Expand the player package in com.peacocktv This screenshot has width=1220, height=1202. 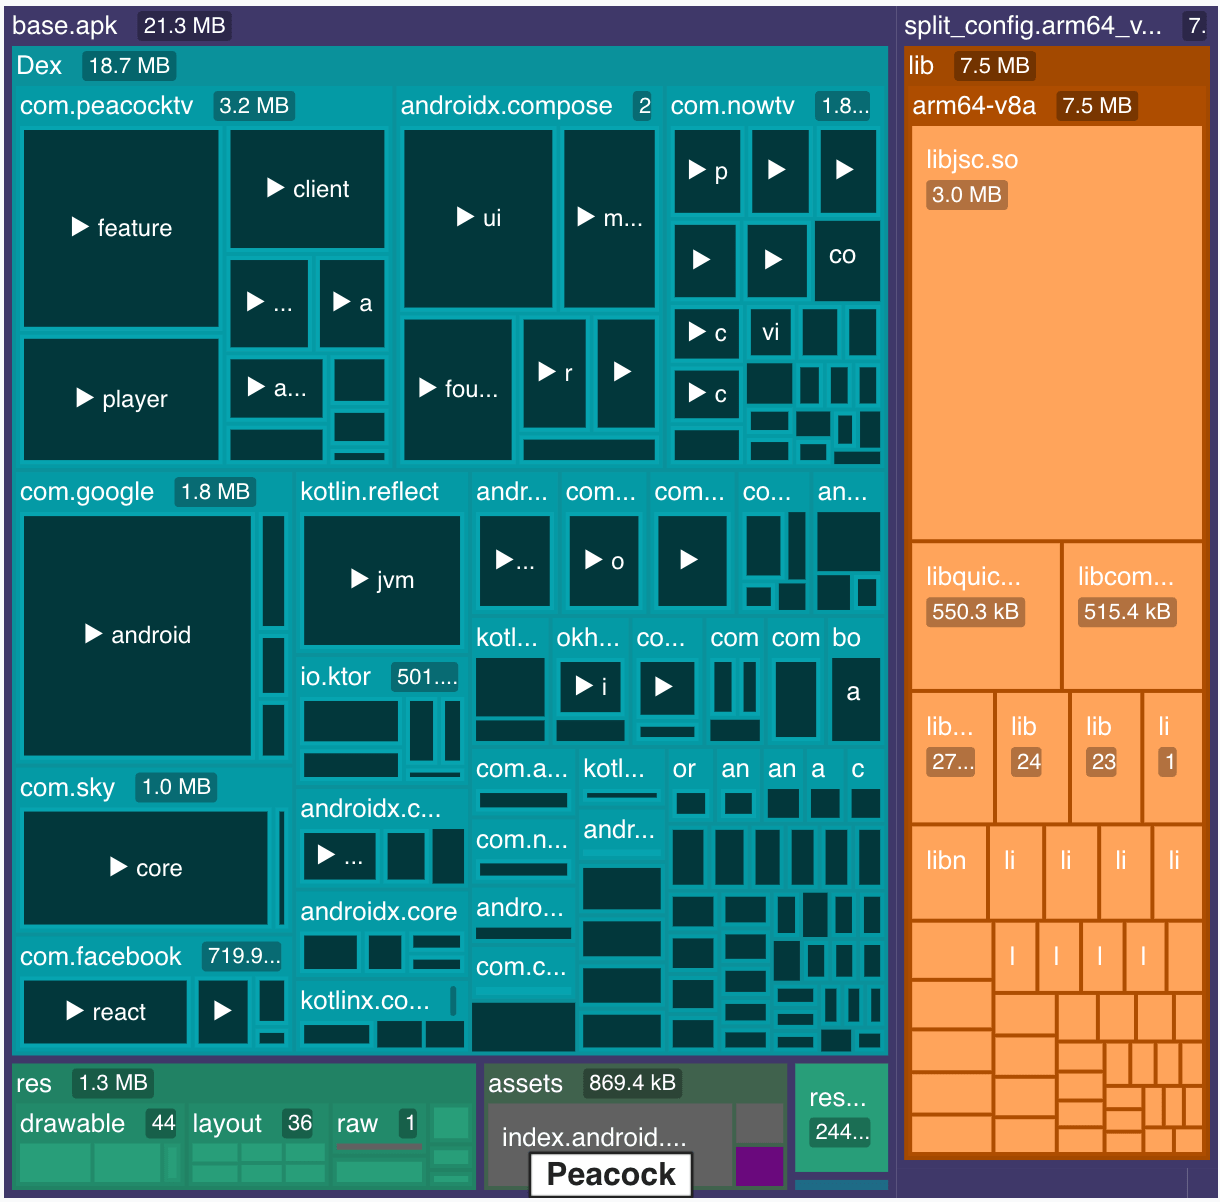121,399
